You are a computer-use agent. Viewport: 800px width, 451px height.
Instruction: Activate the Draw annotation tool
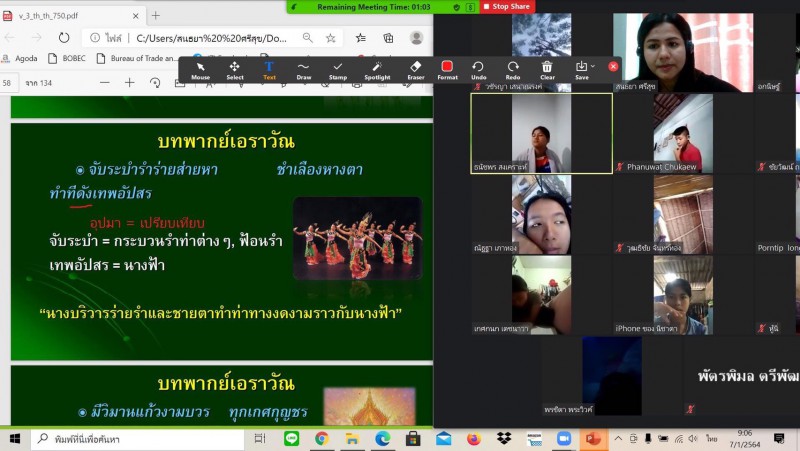tap(303, 69)
